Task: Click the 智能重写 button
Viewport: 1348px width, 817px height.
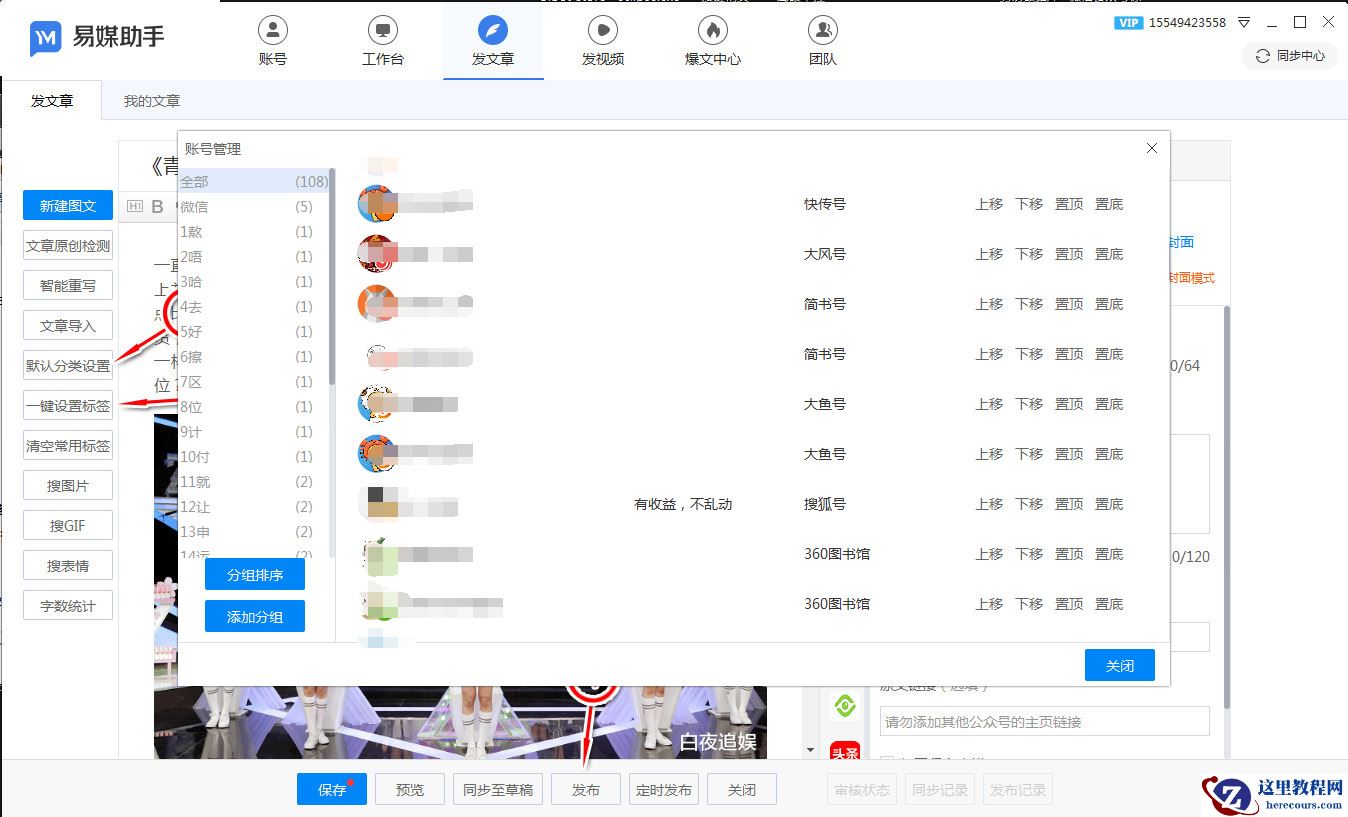Action: (x=68, y=286)
